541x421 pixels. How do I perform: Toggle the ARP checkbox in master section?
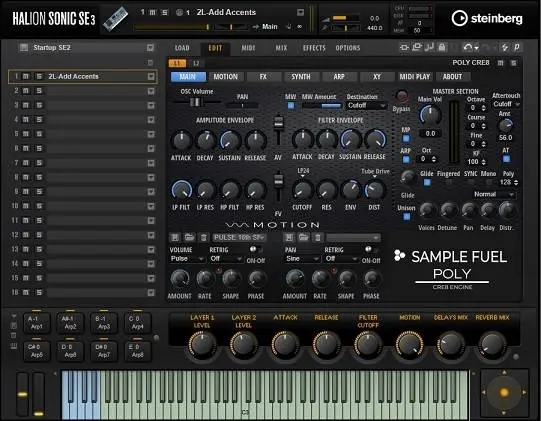(406, 159)
